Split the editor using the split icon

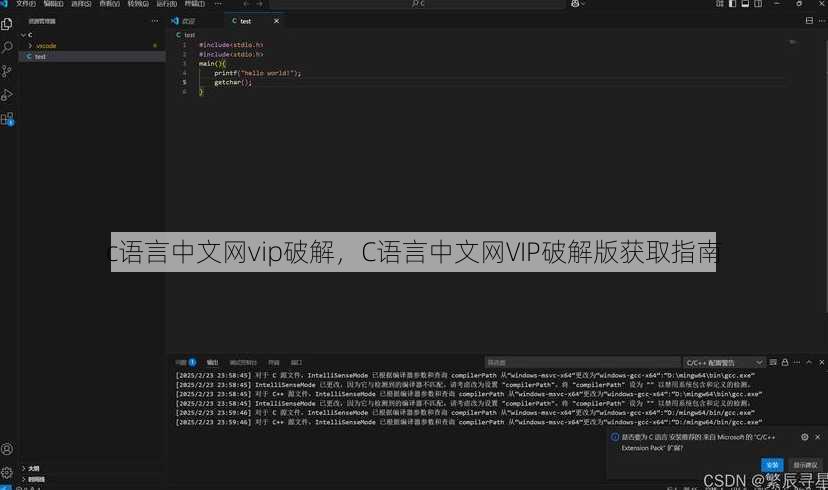coord(809,21)
